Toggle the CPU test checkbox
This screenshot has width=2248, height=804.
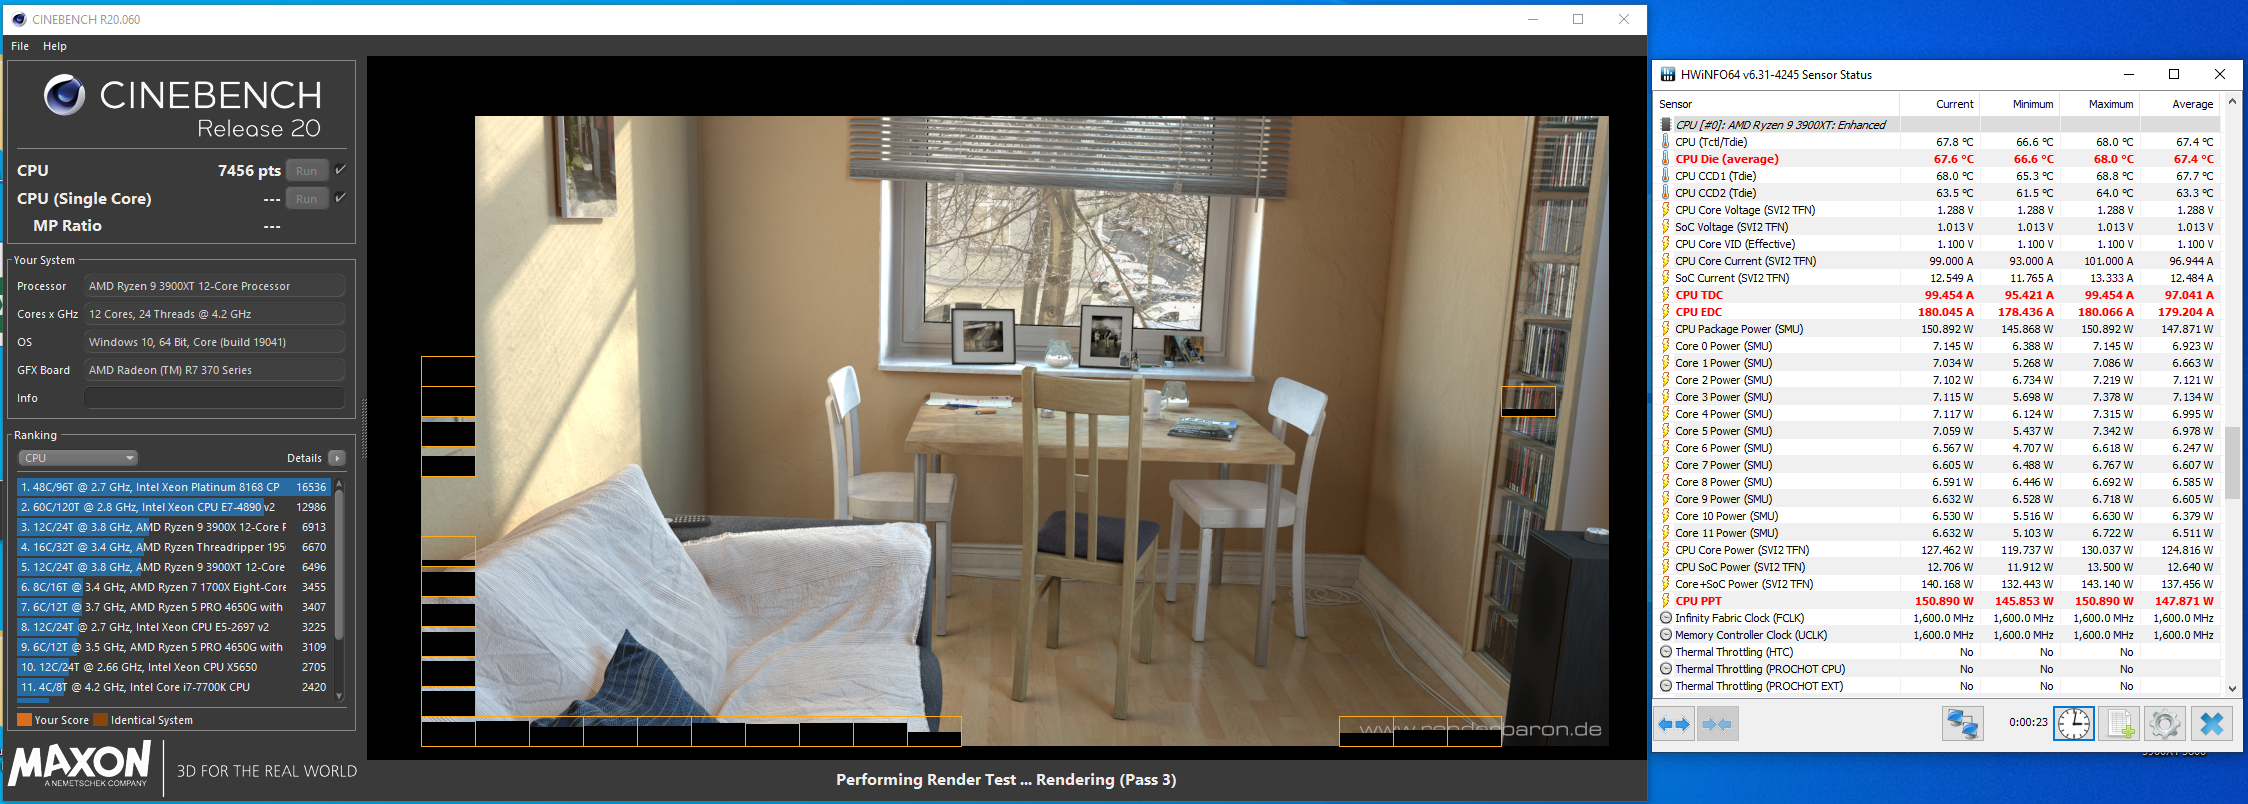coord(341,170)
